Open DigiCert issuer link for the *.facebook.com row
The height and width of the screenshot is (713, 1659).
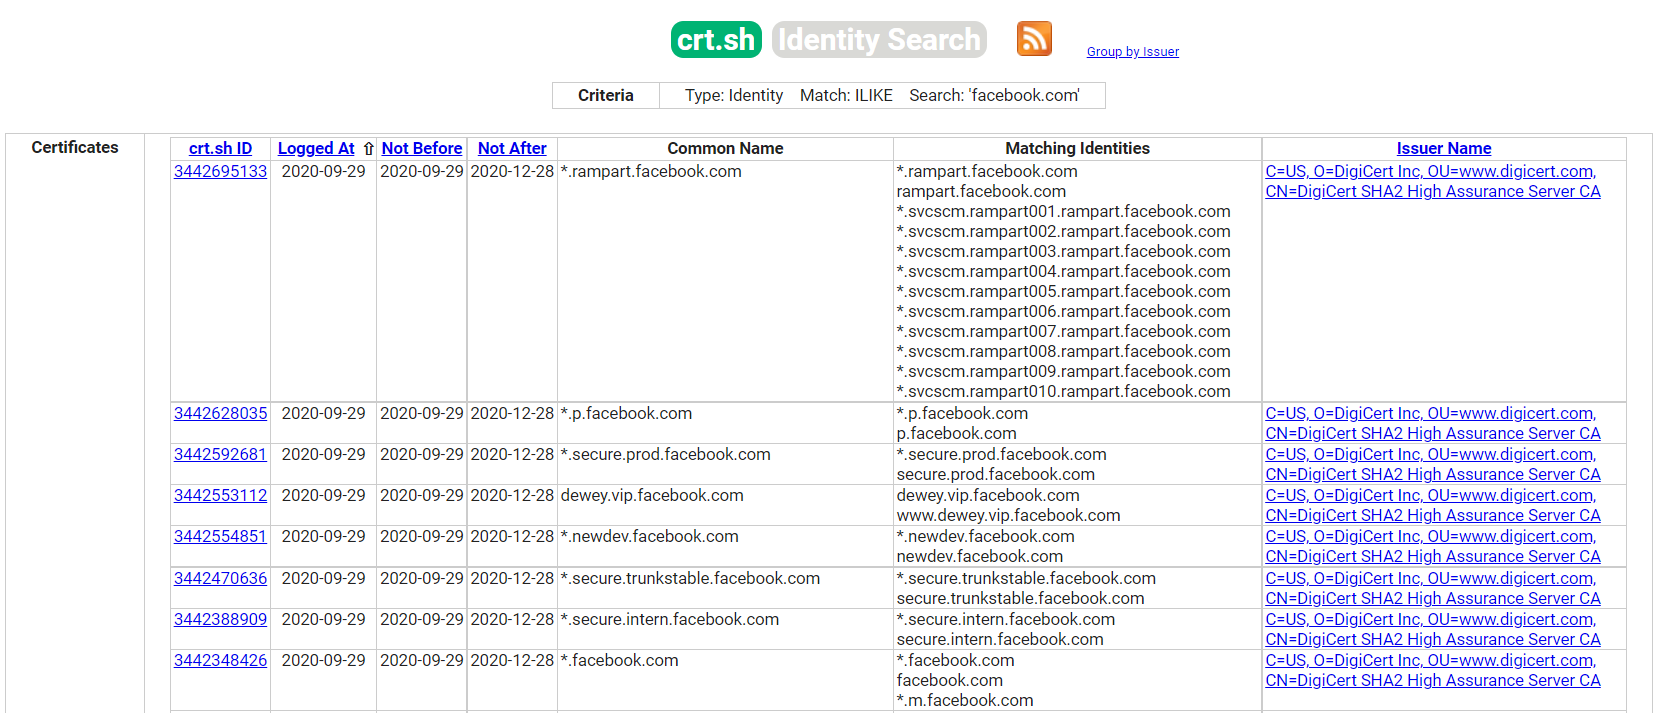[x=1433, y=670]
